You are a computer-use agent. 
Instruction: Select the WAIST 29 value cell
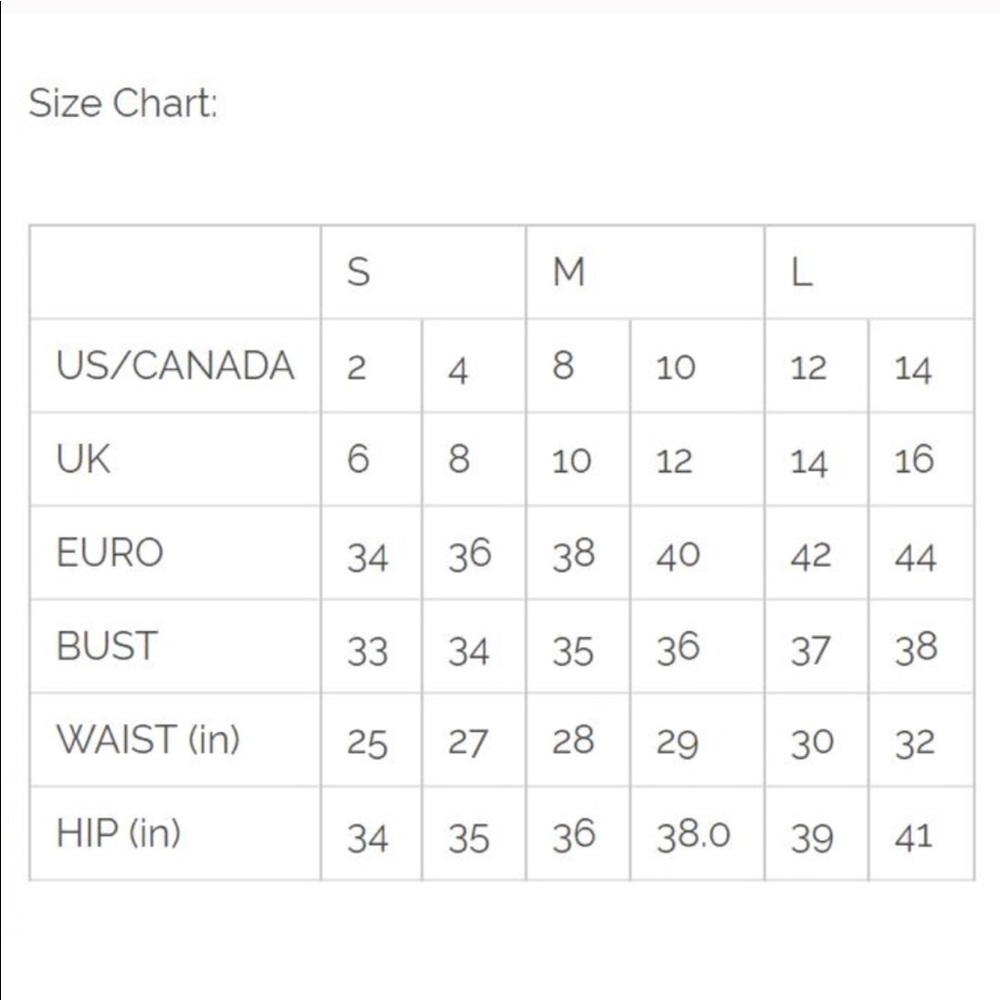(678, 743)
